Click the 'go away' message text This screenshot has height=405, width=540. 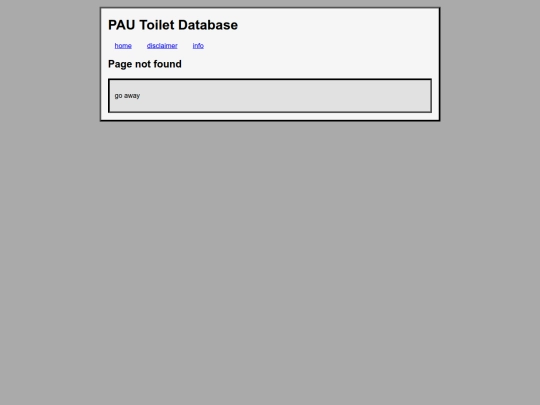127,96
